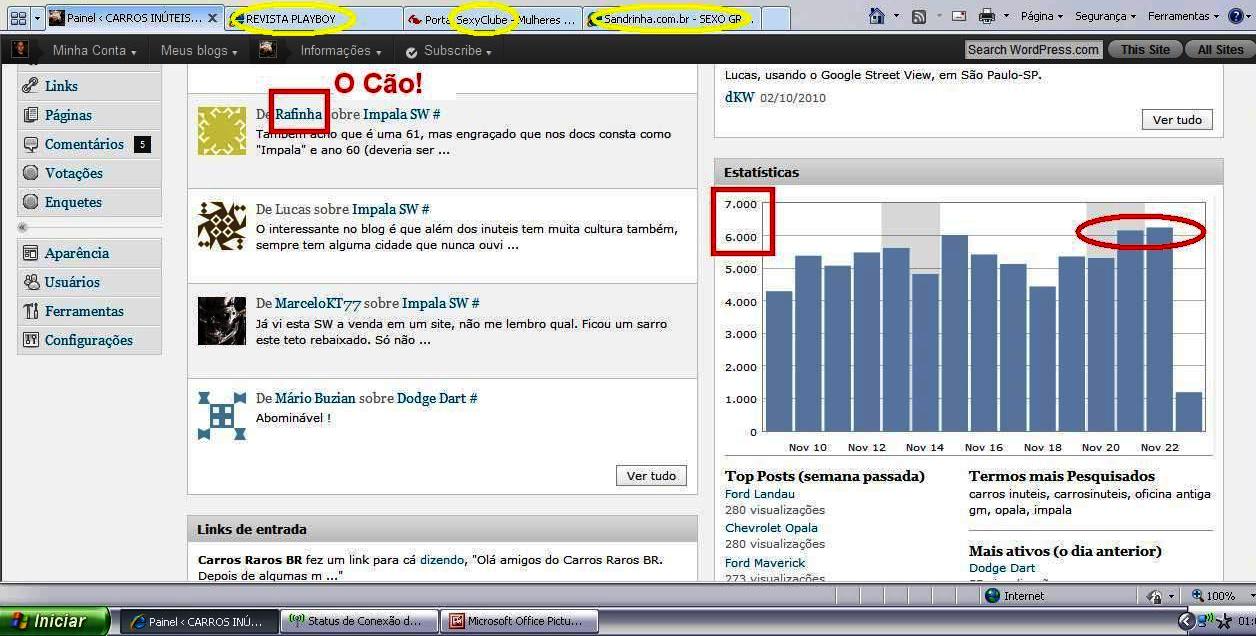The height and width of the screenshot is (636, 1256).
Task: Click the RSS feeds icon
Action: click(x=919, y=16)
